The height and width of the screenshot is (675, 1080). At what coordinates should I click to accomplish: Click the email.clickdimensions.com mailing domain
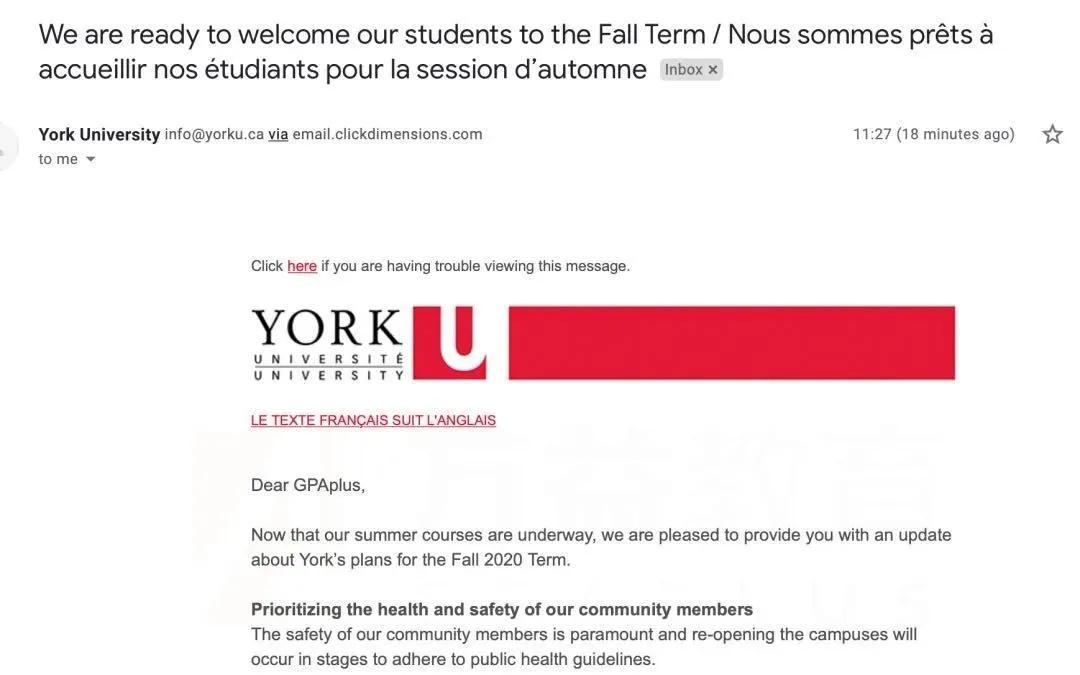(387, 134)
